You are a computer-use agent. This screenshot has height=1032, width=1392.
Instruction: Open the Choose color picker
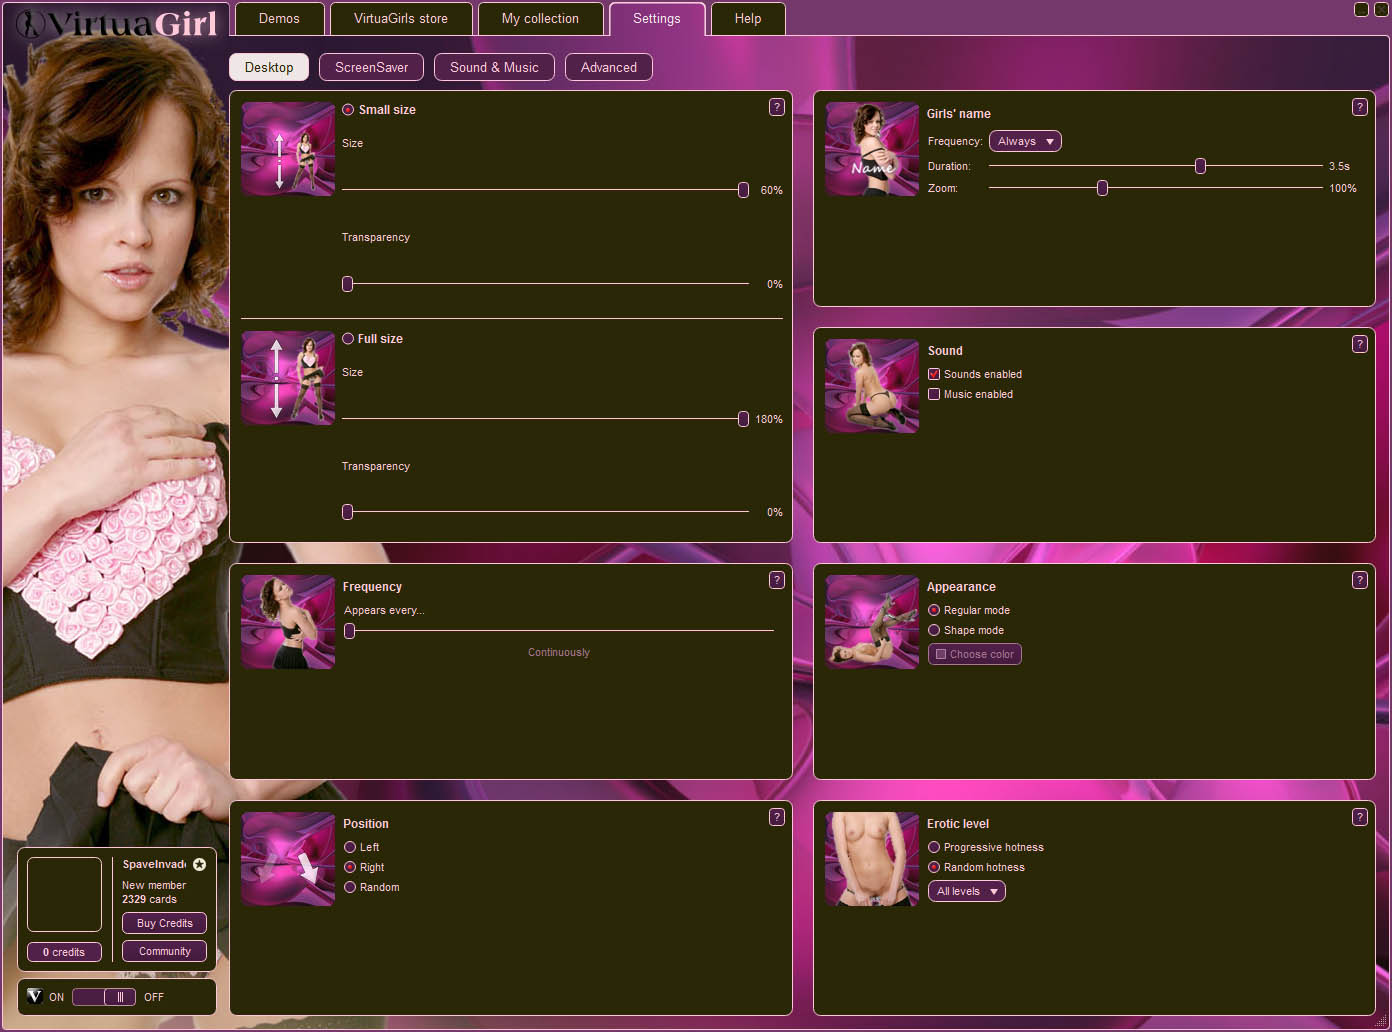tap(974, 654)
